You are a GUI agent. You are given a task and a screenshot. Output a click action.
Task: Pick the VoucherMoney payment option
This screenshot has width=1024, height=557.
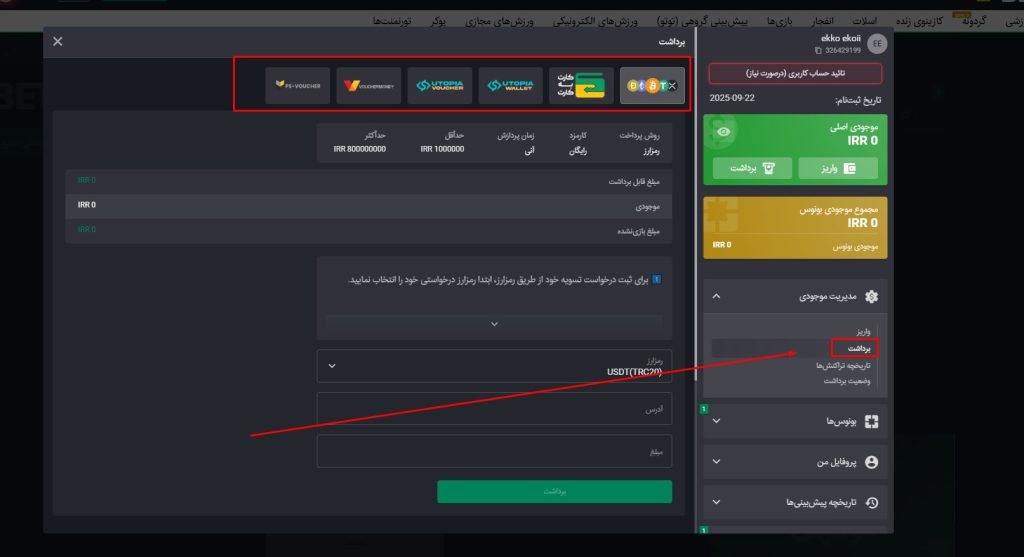[x=369, y=86]
